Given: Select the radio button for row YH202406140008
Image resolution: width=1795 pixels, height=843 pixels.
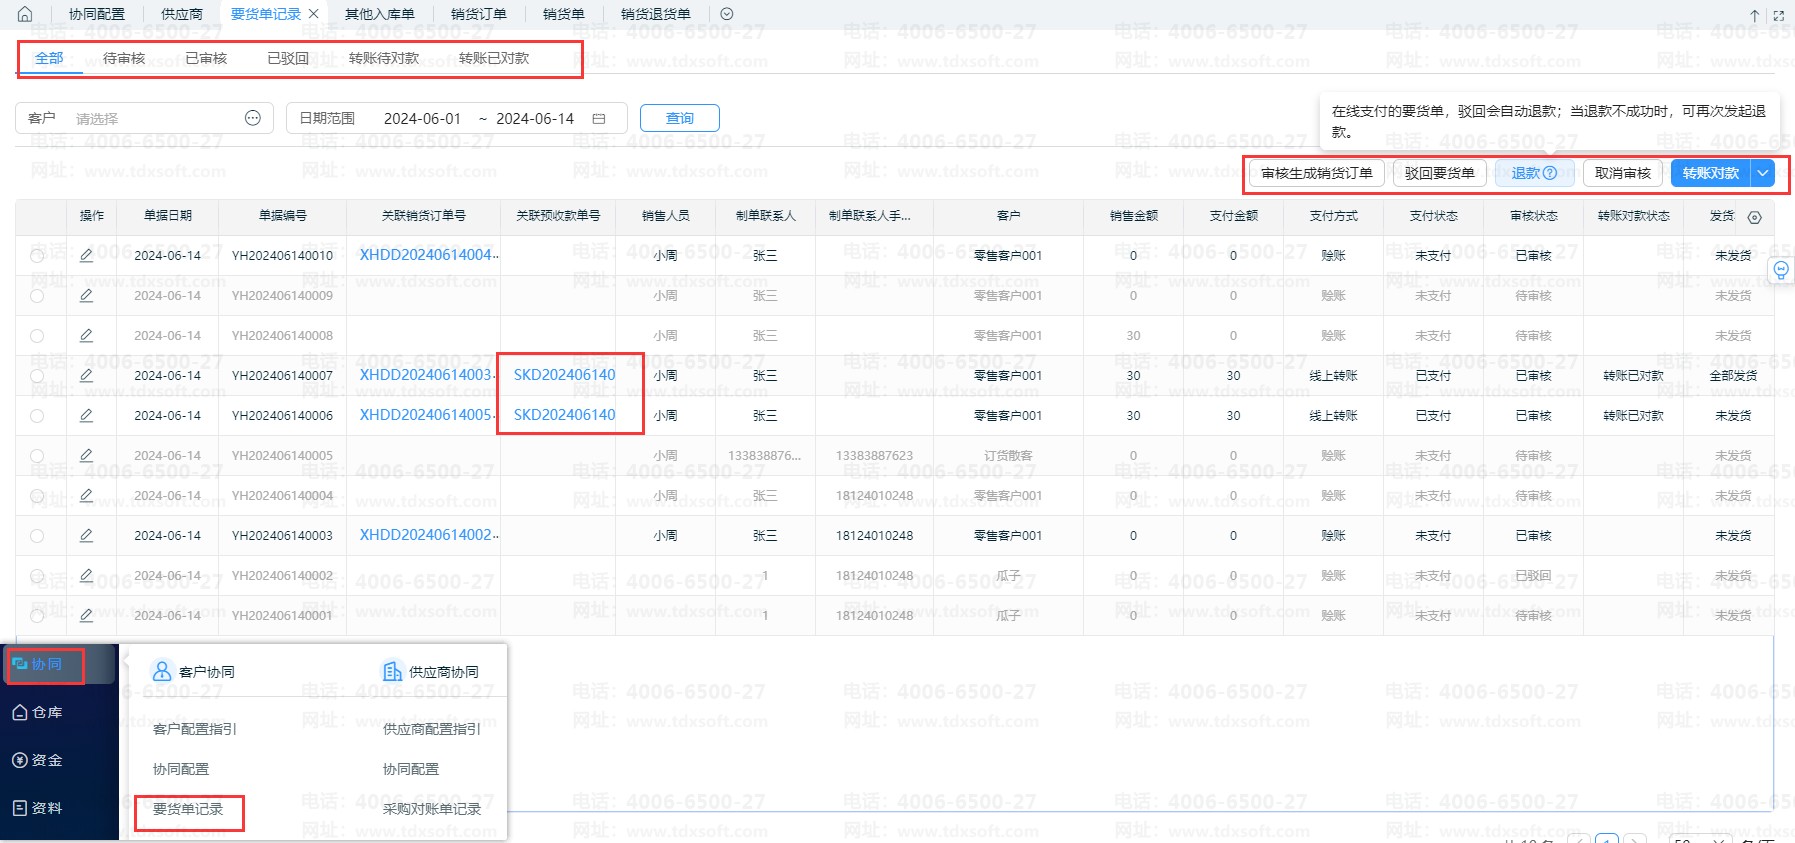Looking at the screenshot, I should pyautogui.click(x=37, y=336).
